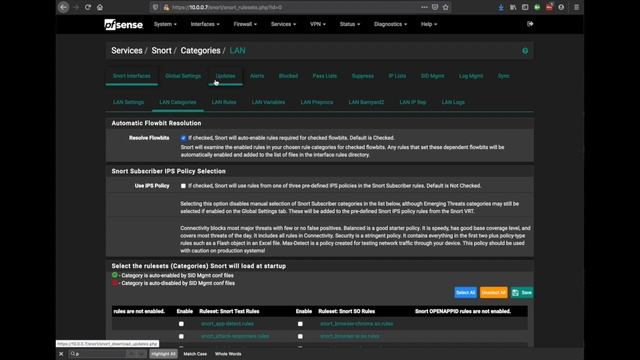Open the IP Lists tab

[x=397, y=76]
